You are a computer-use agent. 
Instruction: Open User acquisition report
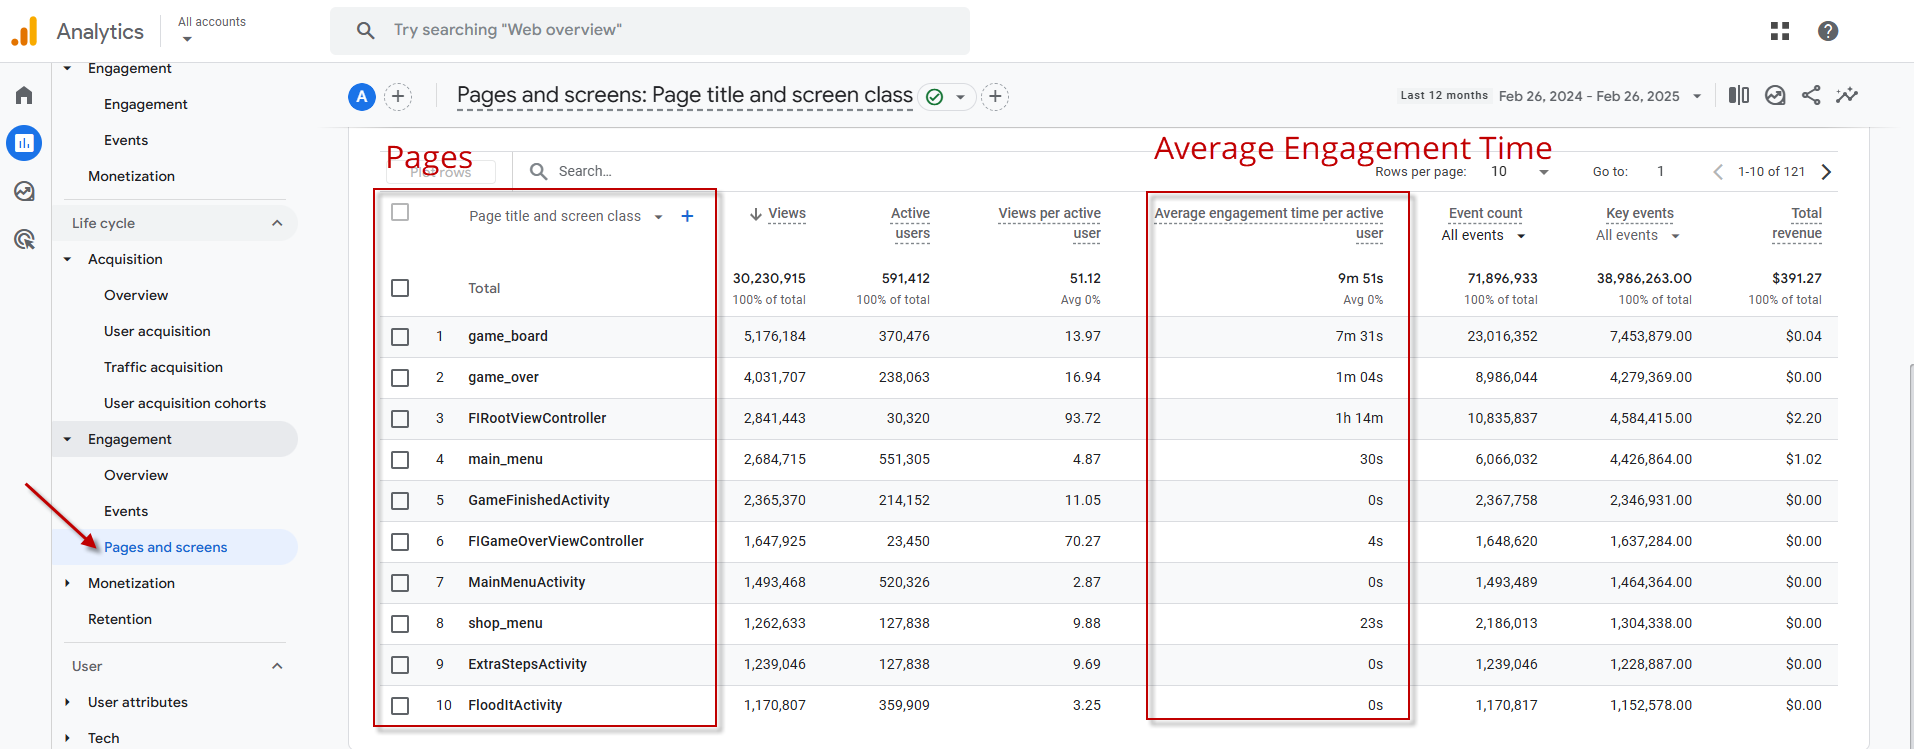[157, 331]
